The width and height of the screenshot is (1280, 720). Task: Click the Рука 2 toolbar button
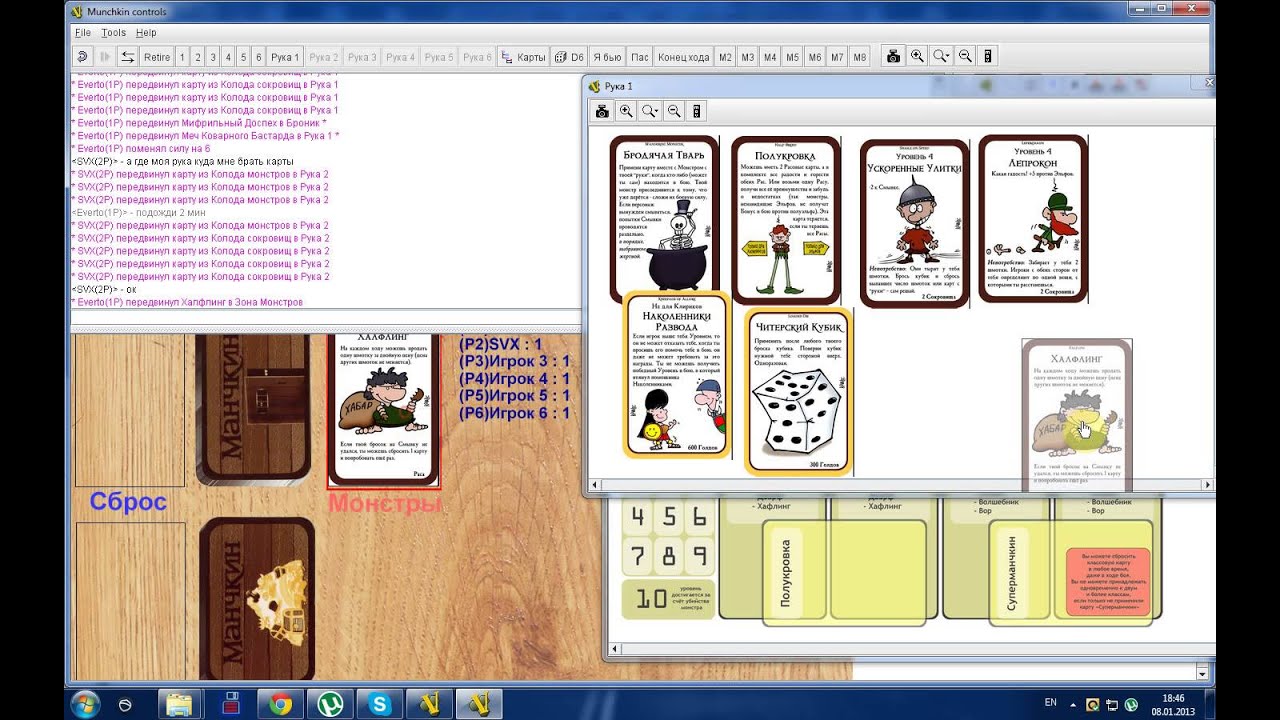pyautogui.click(x=324, y=57)
